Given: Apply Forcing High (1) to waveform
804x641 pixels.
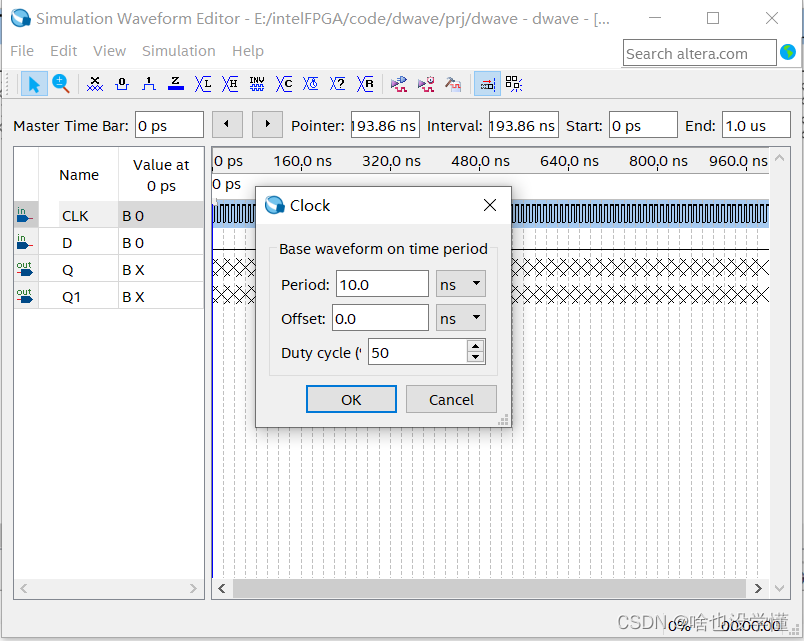Looking at the screenshot, I should [149, 84].
